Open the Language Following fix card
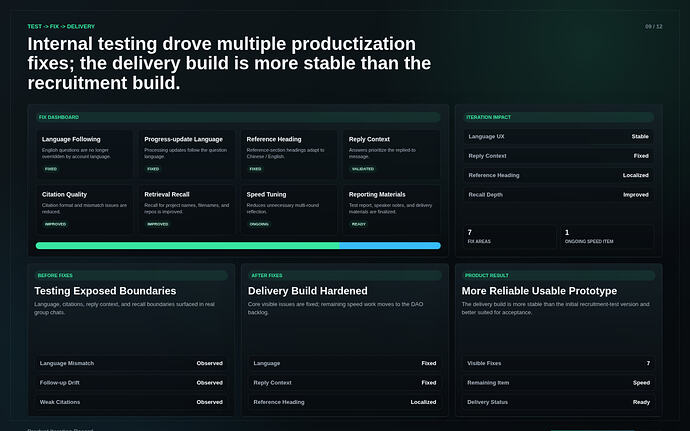The height and width of the screenshot is (431, 690). pyautogui.click(x=84, y=154)
